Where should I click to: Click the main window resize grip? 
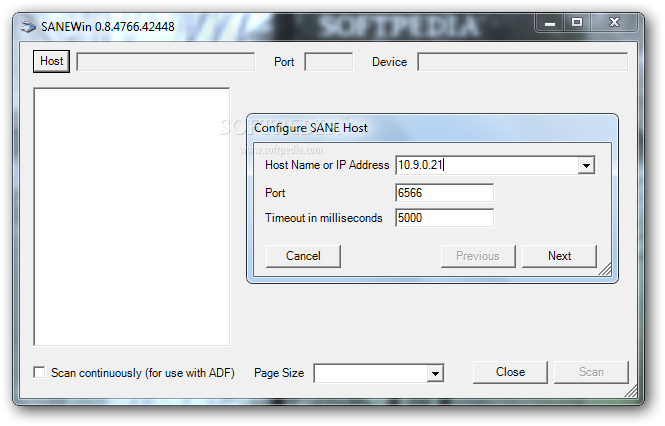631,391
